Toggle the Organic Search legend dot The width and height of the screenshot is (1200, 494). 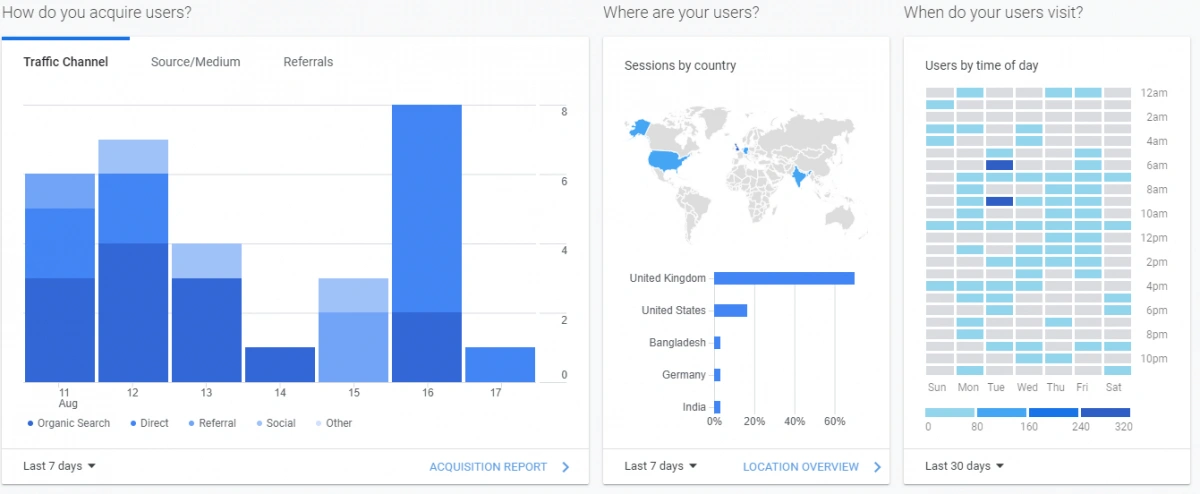(30, 424)
